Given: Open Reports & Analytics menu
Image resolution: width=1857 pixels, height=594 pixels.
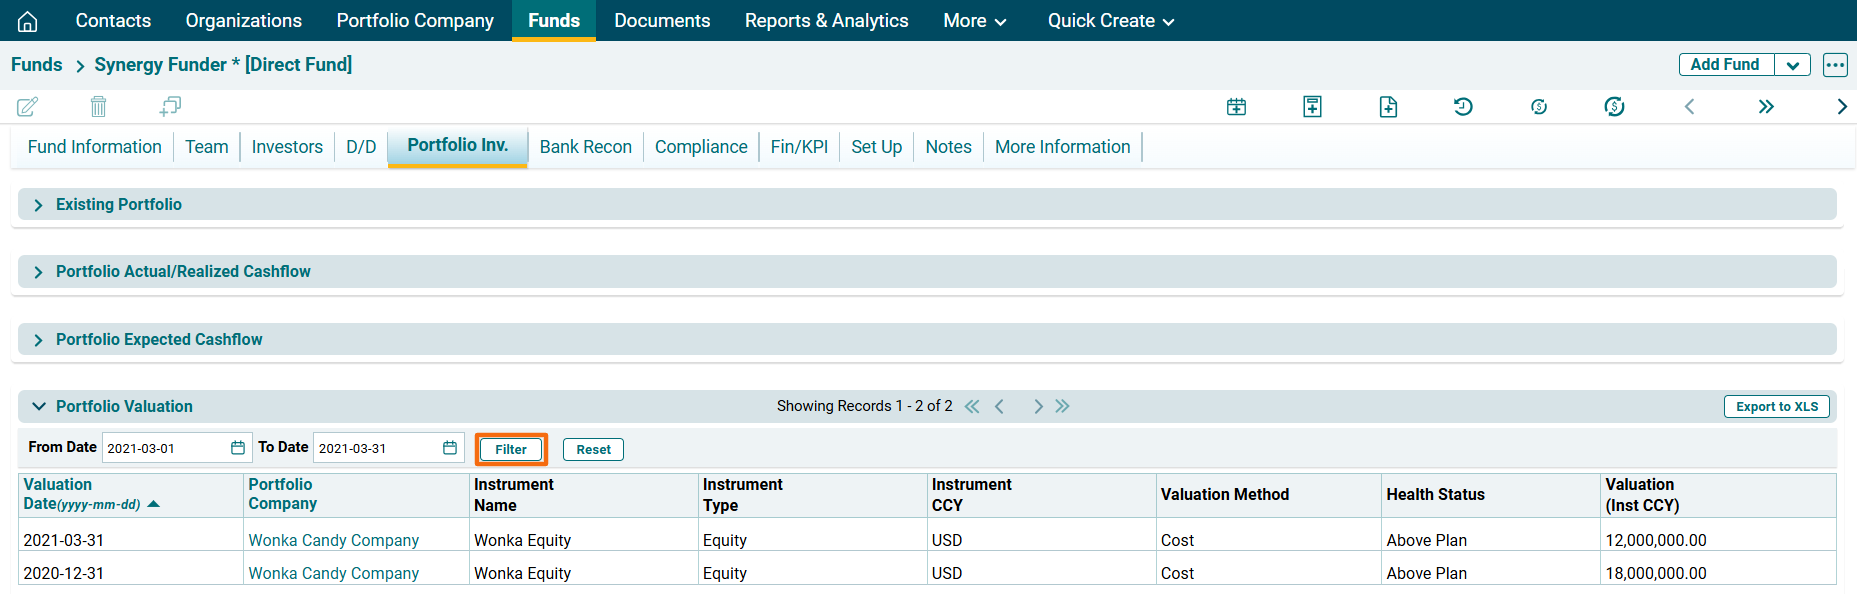Looking at the screenshot, I should click(826, 21).
